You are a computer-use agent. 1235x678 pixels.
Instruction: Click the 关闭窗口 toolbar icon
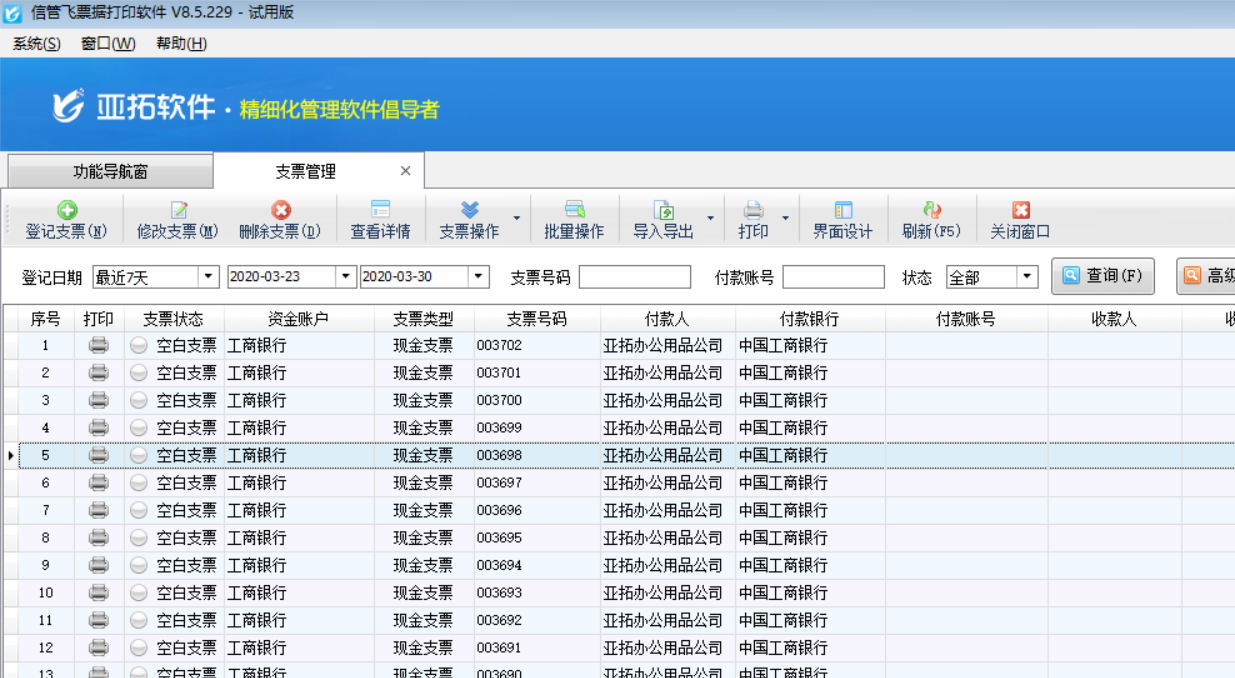tap(1021, 210)
